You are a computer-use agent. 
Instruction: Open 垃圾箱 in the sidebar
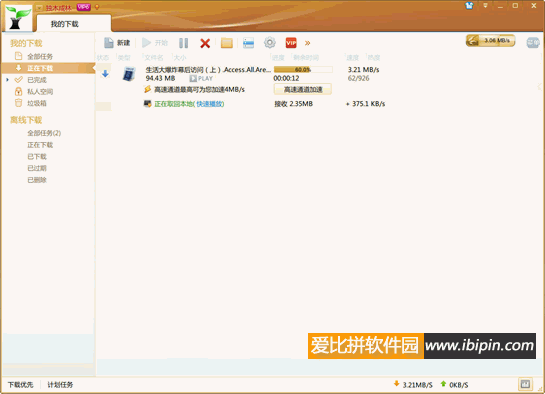[36, 103]
